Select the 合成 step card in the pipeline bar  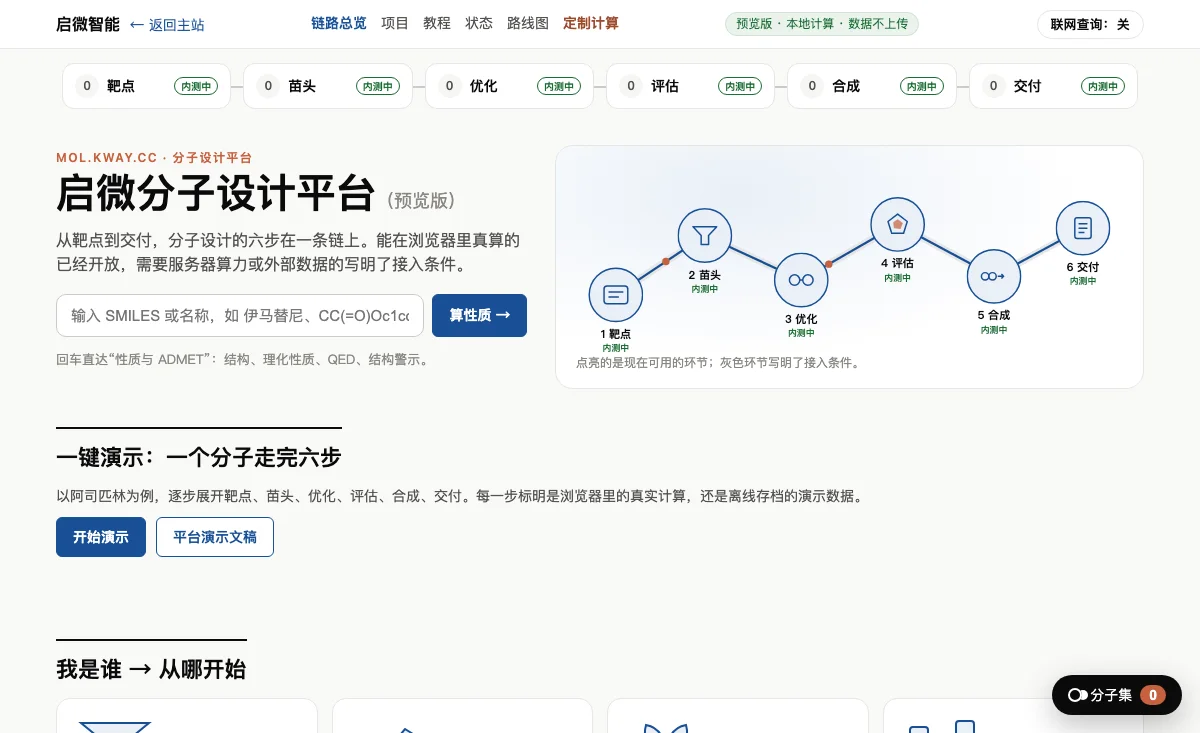872,86
